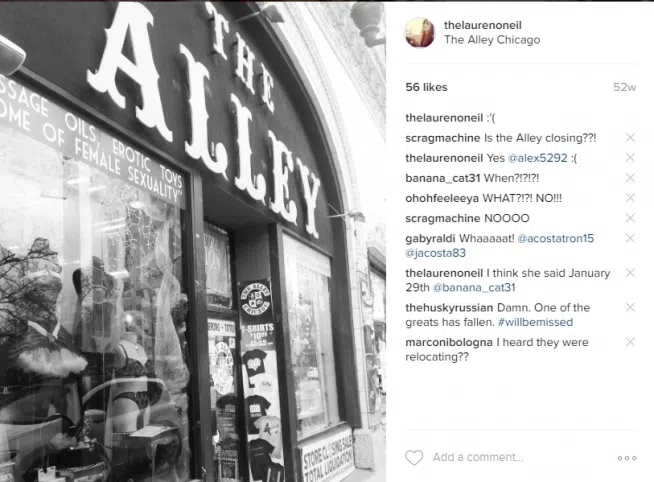Screen dimensions: 654x482
Task: Delete the 'NOOOO' comment from scragmachine
Action: (x=630, y=218)
